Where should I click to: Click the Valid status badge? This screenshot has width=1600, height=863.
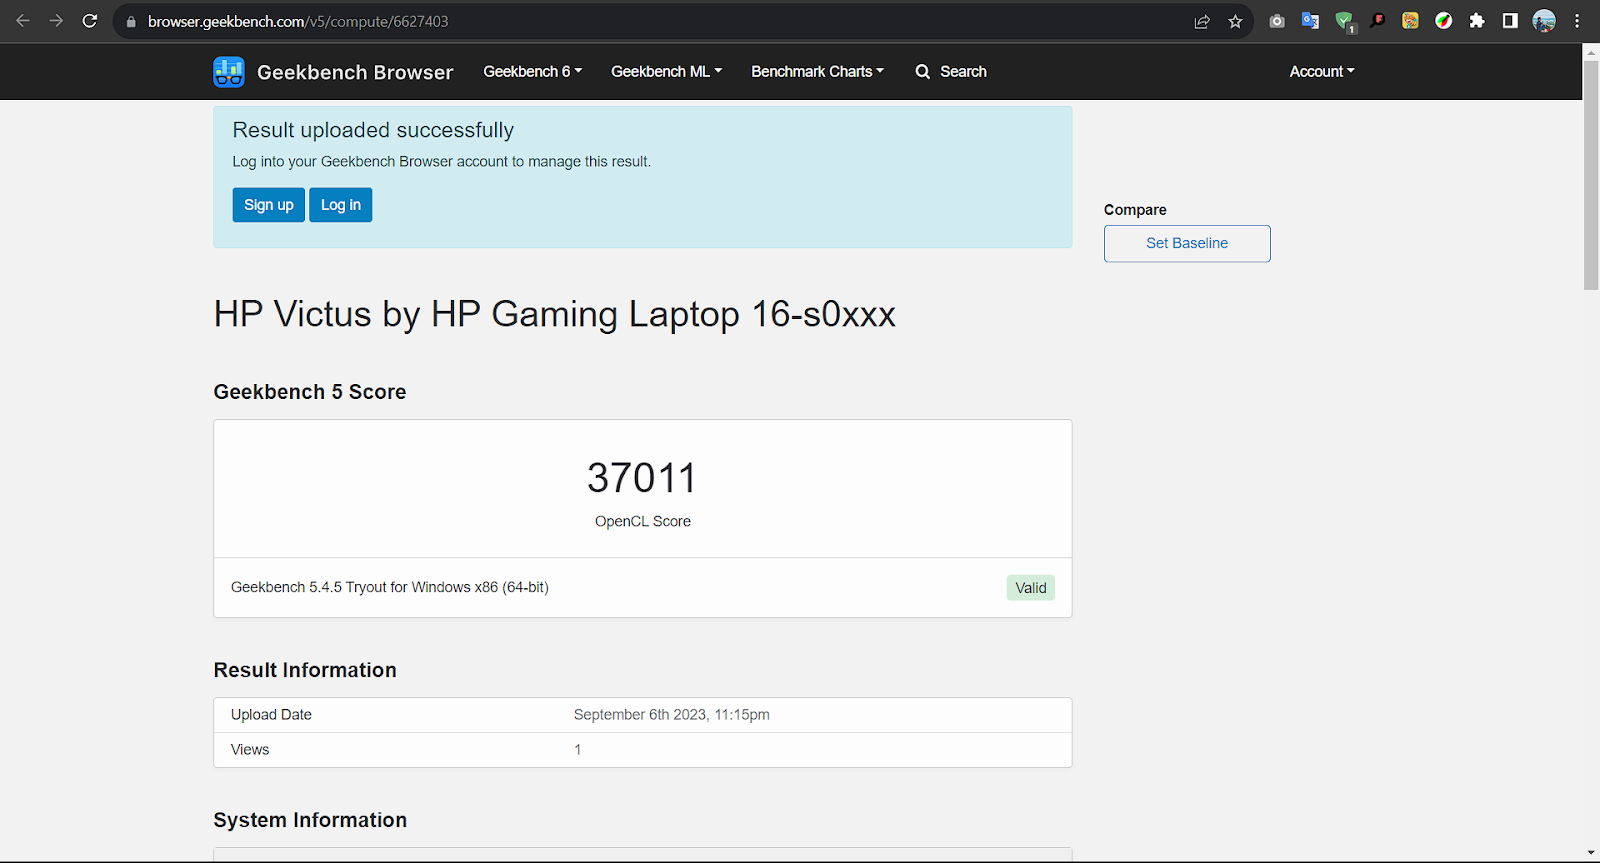pyautogui.click(x=1031, y=588)
